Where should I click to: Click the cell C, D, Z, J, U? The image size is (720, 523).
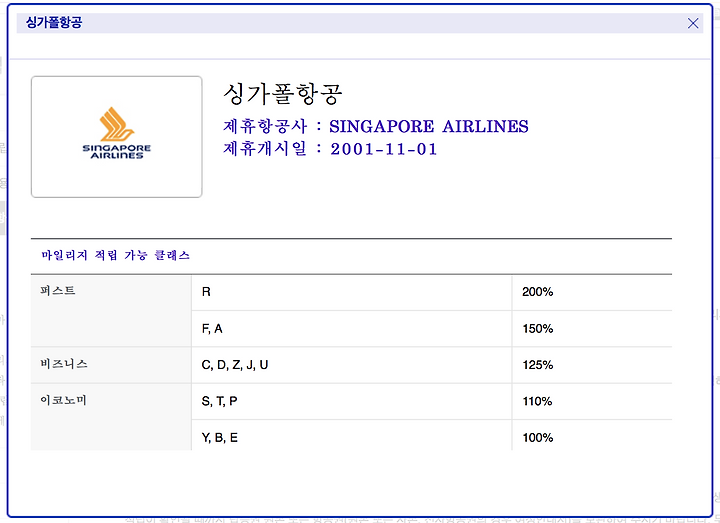352,365
